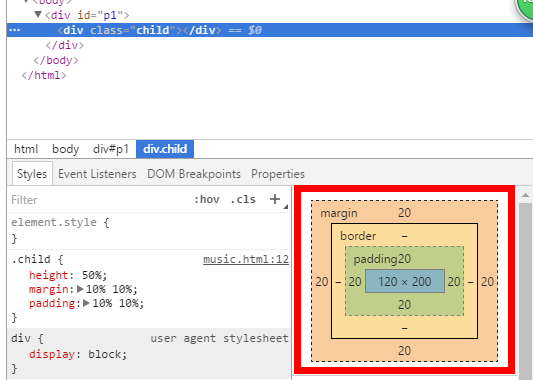This screenshot has width=533, height=380.
Task: Select body in the breadcrumb bar
Action: click(66, 149)
